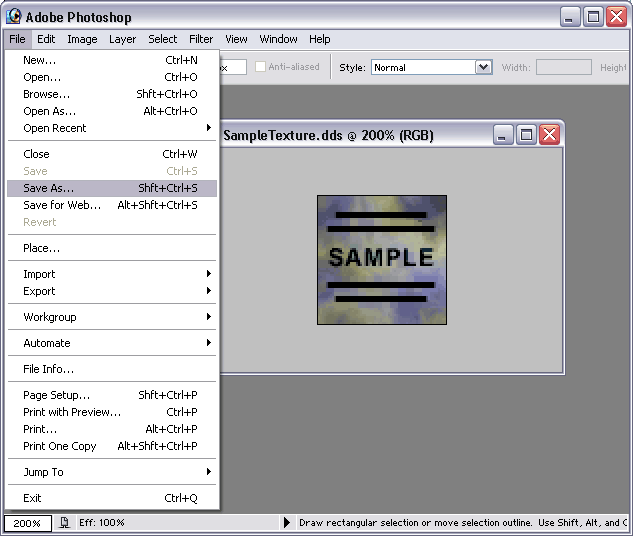
Task: Click the Adobe Photoshop title bar icon
Action: coord(14,17)
